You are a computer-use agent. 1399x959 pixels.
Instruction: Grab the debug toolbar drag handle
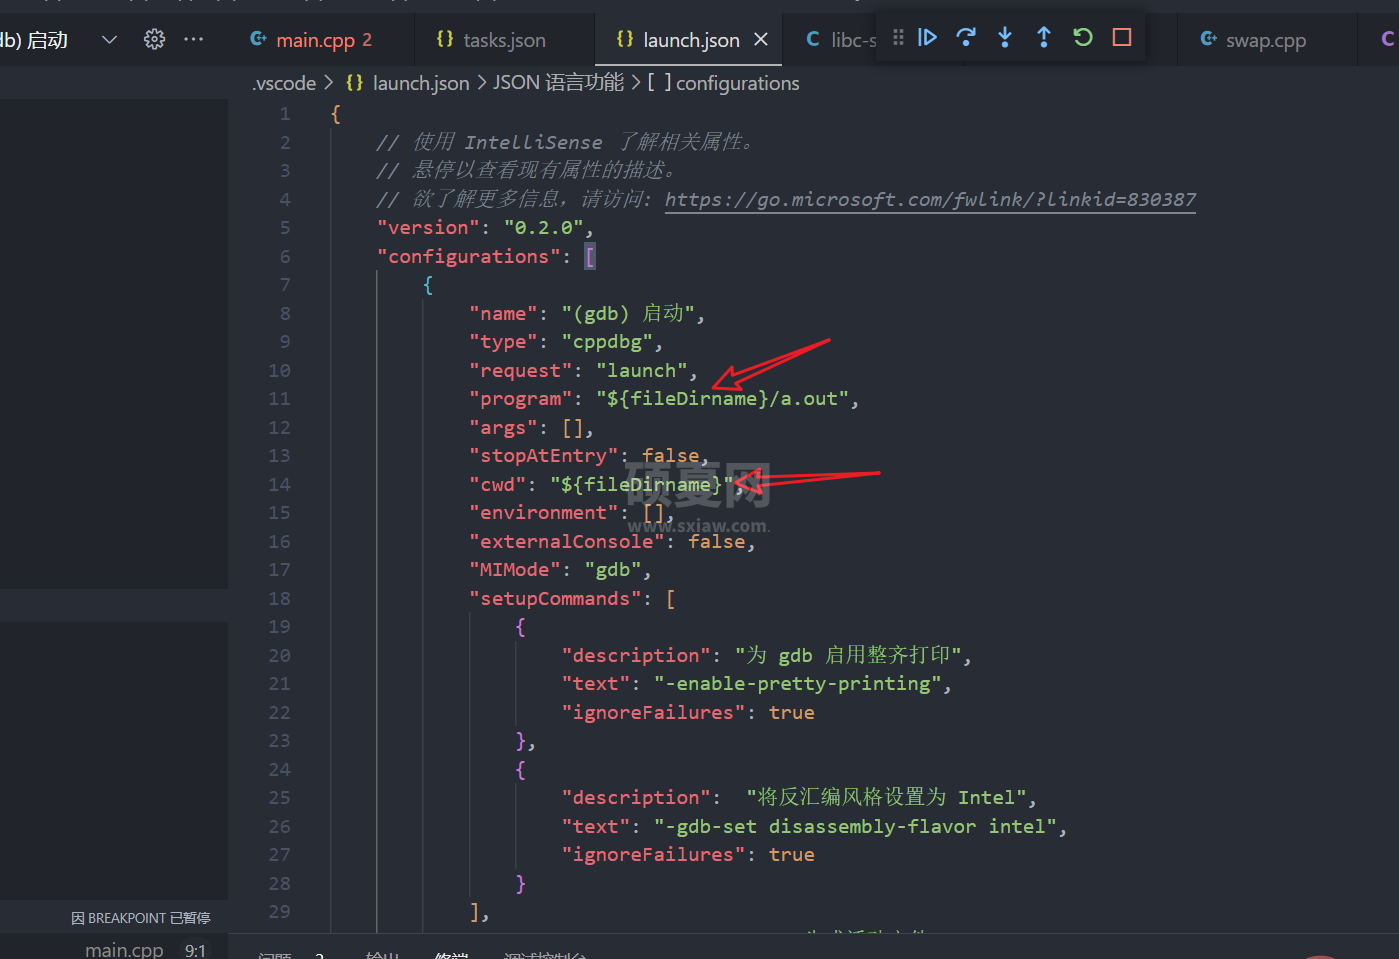click(898, 38)
